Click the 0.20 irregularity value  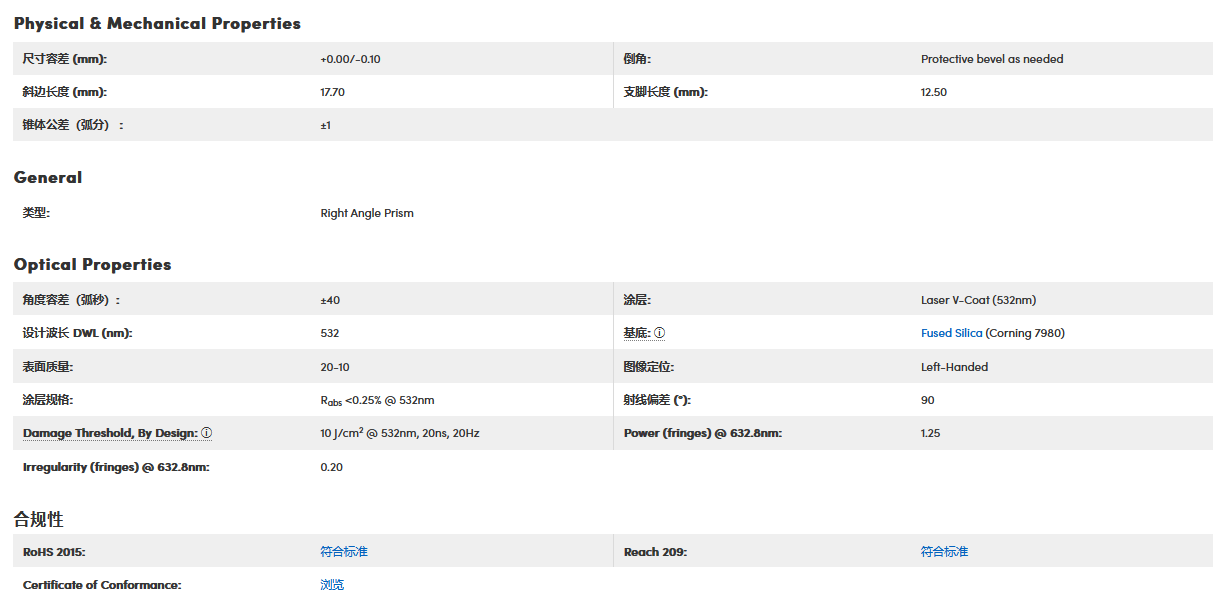coord(331,467)
